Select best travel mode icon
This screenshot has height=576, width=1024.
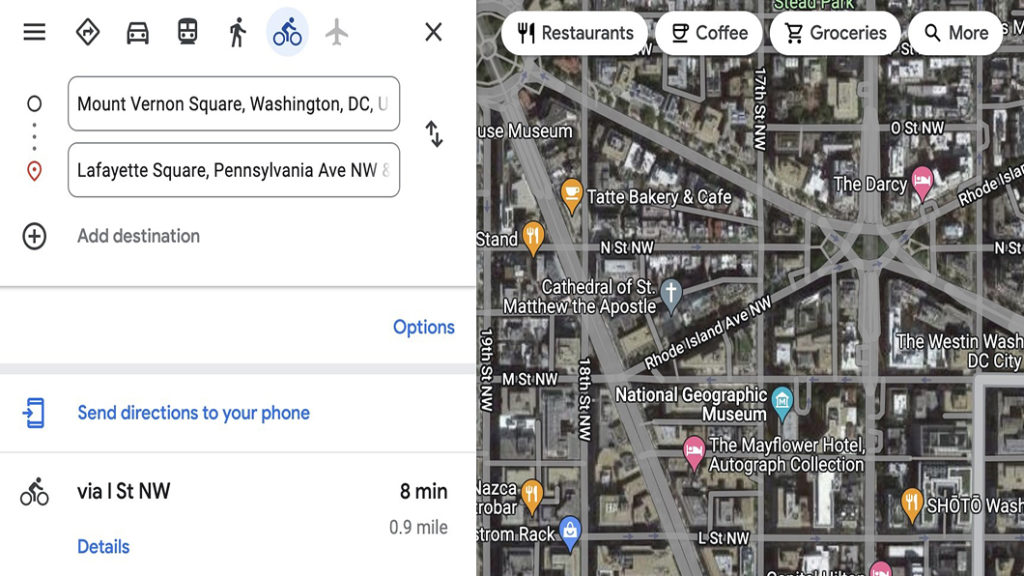point(88,32)
